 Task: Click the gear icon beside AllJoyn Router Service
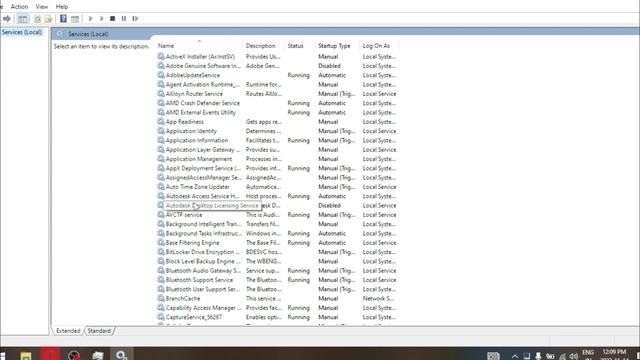(161, 93)
